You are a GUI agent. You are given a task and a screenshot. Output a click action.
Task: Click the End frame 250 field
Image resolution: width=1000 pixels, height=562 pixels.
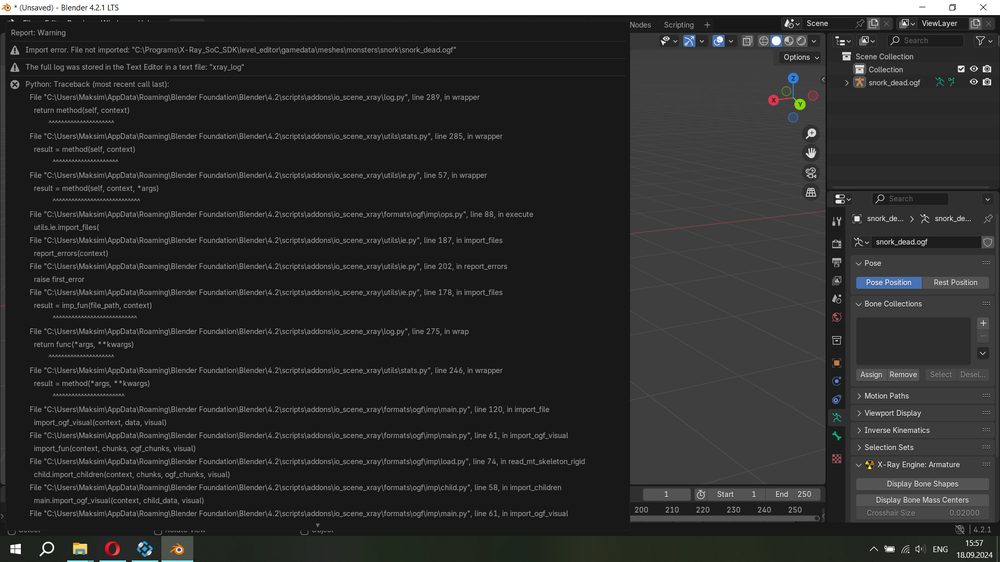[793, 494]
